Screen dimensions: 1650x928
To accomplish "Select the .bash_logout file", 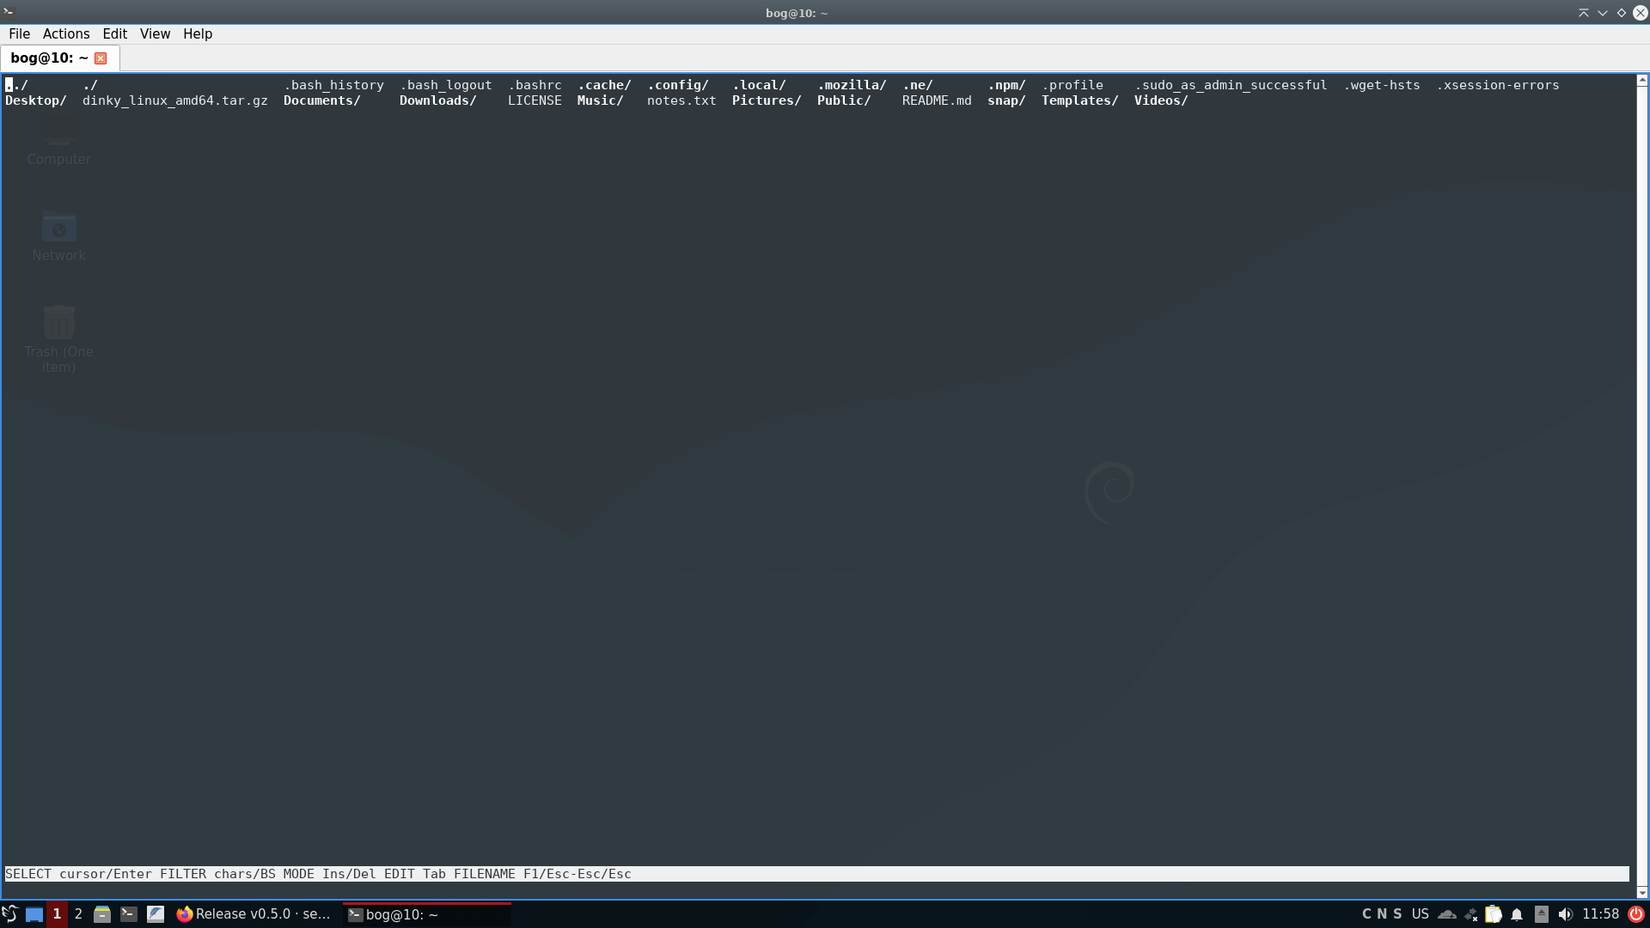I will click(x=446, y=85).
